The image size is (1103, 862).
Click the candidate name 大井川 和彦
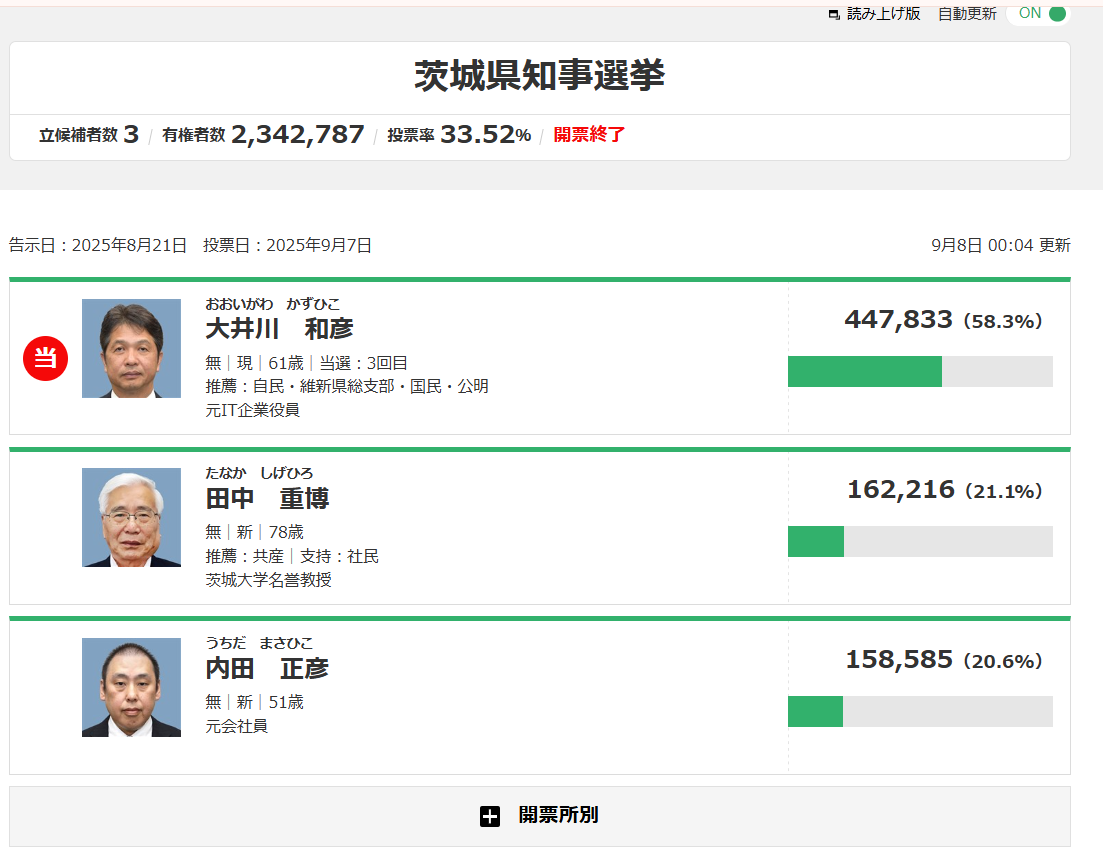click(x=279, y=329)
